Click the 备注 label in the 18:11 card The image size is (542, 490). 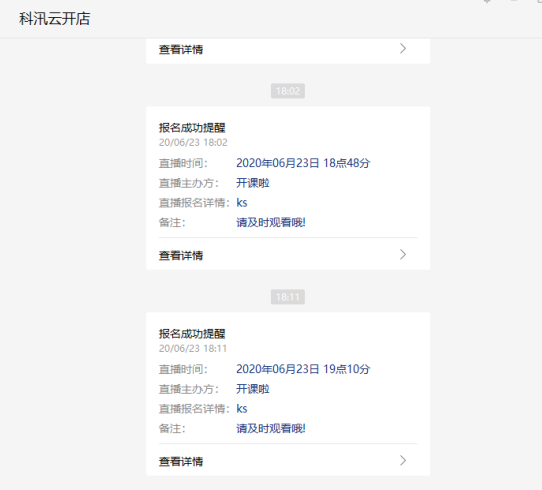(x=172, y=428)
